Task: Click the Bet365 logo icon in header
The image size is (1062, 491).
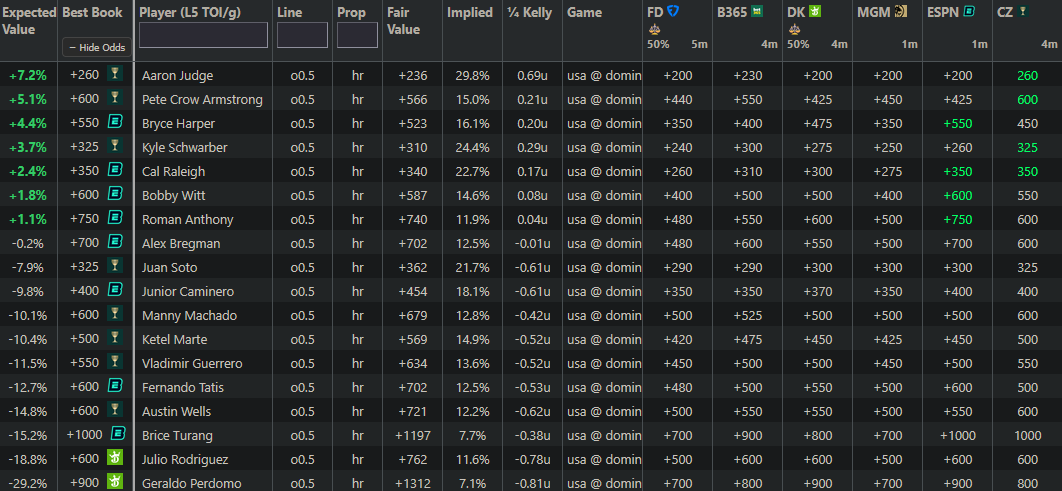Action: pos(757,12)
